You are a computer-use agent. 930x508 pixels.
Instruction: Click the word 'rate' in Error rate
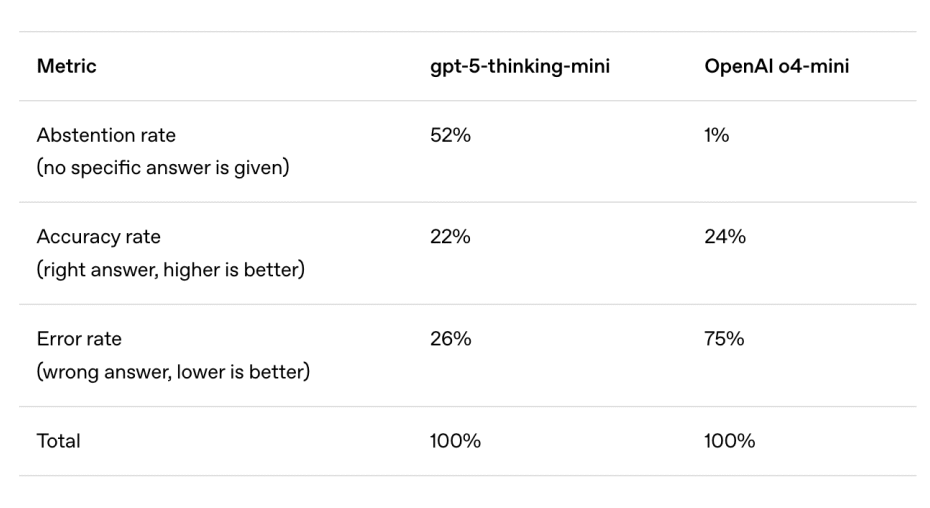click(x=104, y=339)
